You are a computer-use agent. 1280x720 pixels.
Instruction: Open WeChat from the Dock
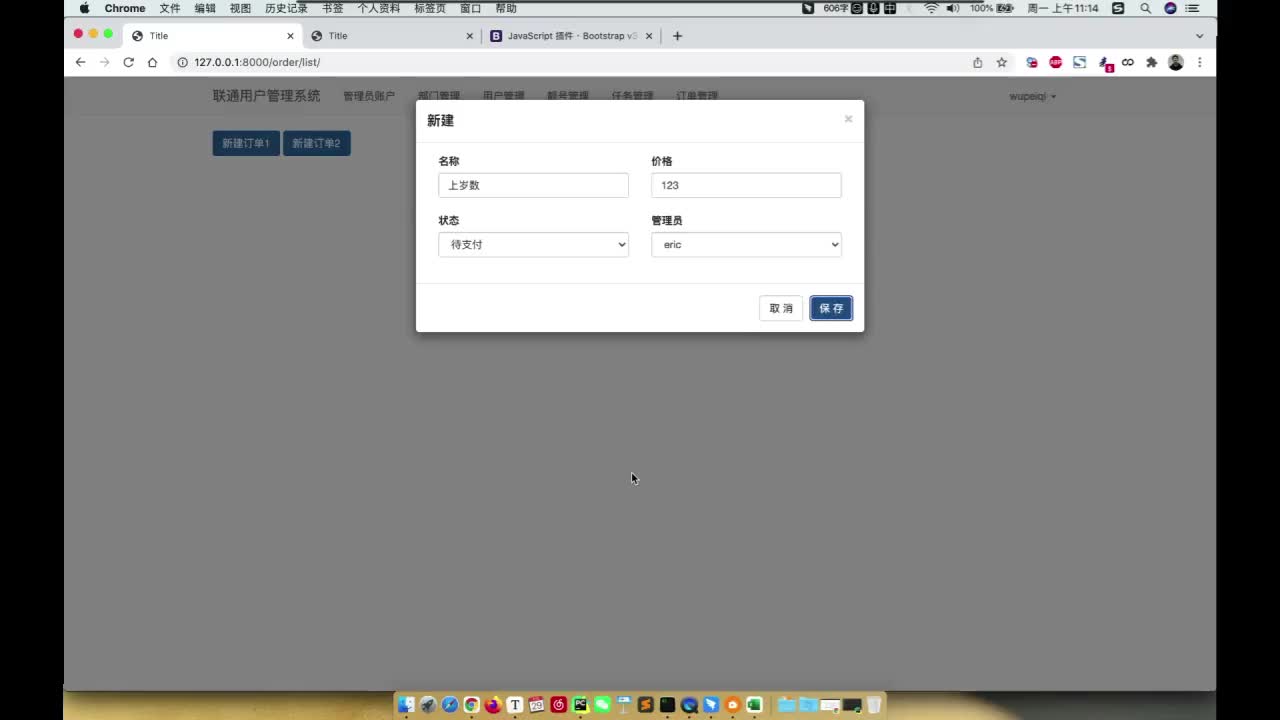[x=602, y=705]
